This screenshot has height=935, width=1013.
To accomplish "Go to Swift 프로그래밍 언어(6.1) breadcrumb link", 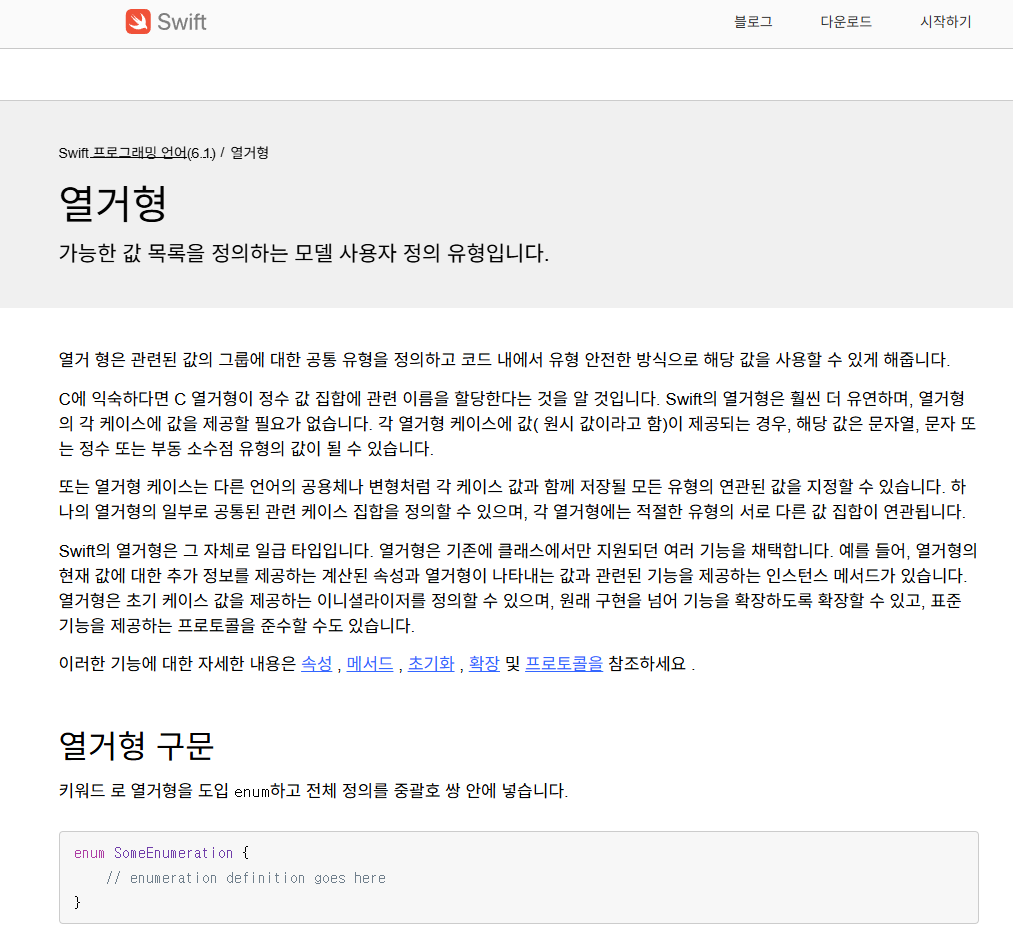I will tap(137, 153).
